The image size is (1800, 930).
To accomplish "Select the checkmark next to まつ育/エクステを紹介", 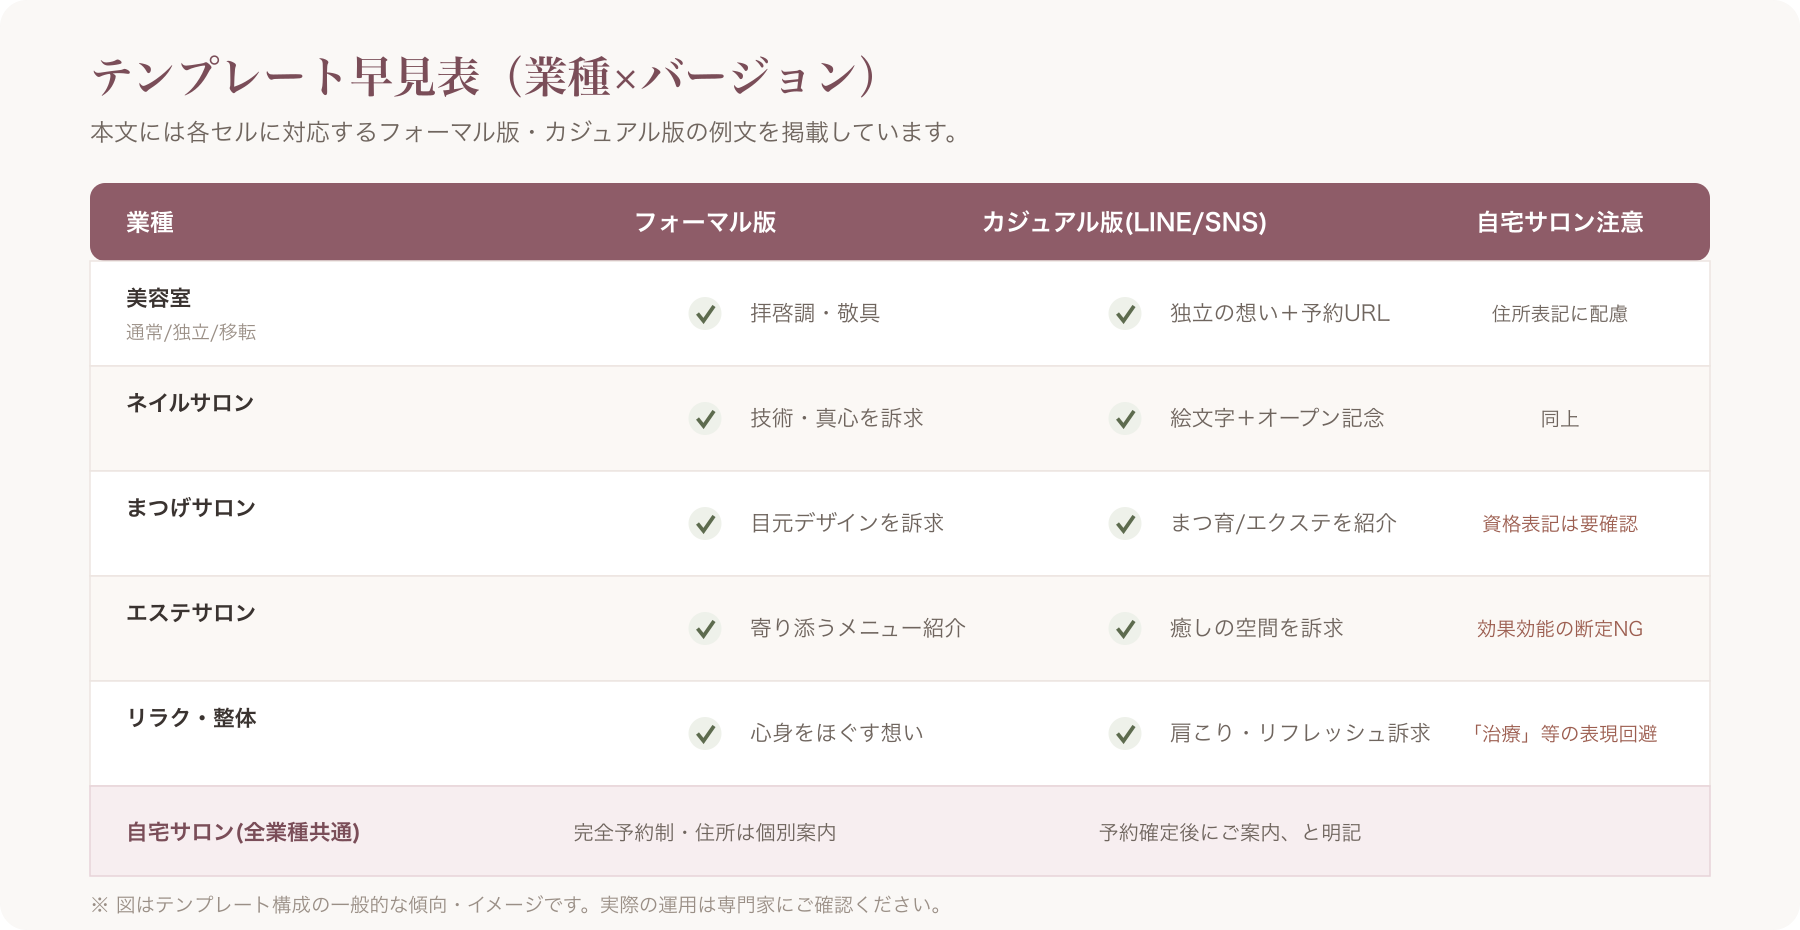I will pos(1125,524).
